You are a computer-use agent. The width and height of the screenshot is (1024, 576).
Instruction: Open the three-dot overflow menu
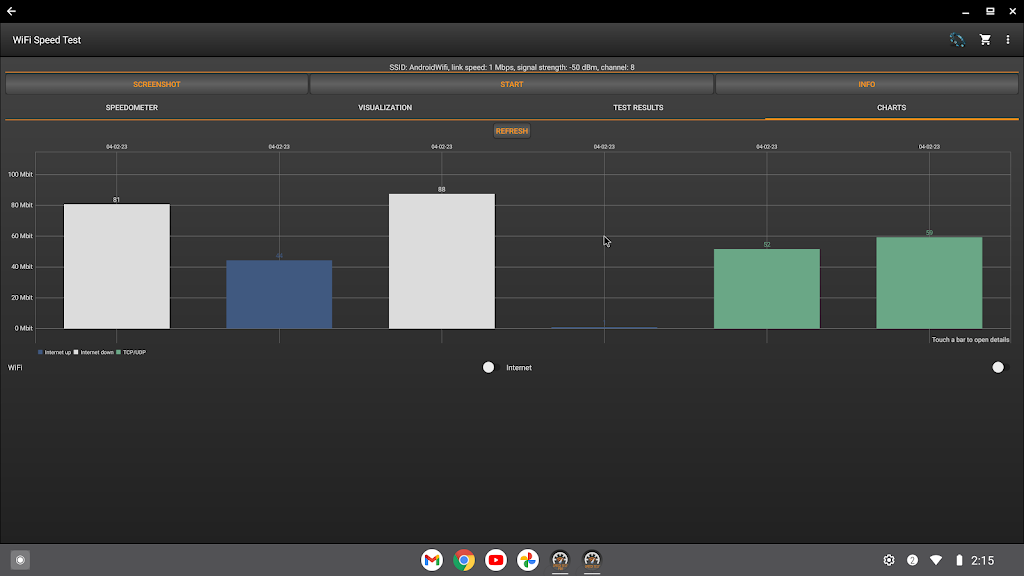[1008, 40]
